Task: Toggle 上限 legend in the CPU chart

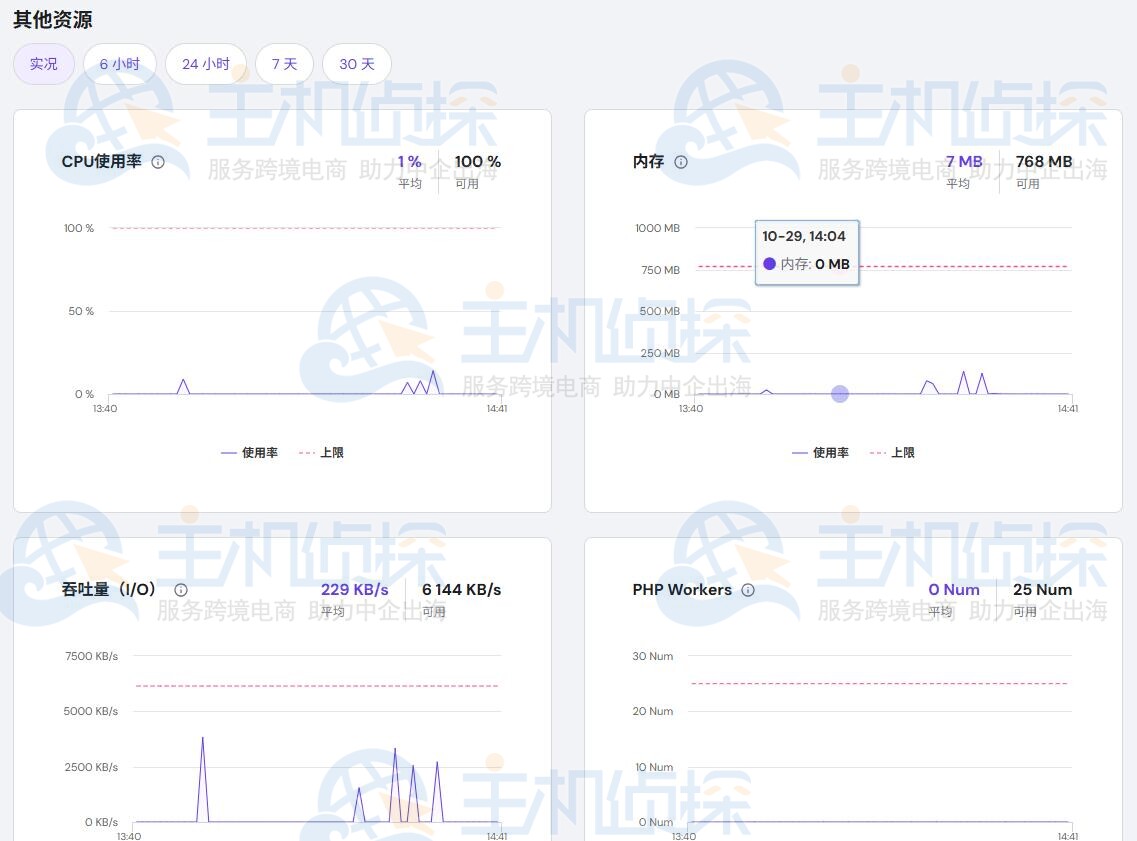Action: (322, 453)
